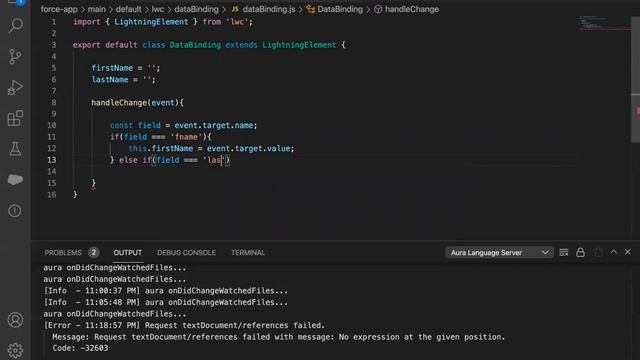Click line number 8 in gutter
The height and width of the screenshot is (360, 640).
click(x=54, y=102)
